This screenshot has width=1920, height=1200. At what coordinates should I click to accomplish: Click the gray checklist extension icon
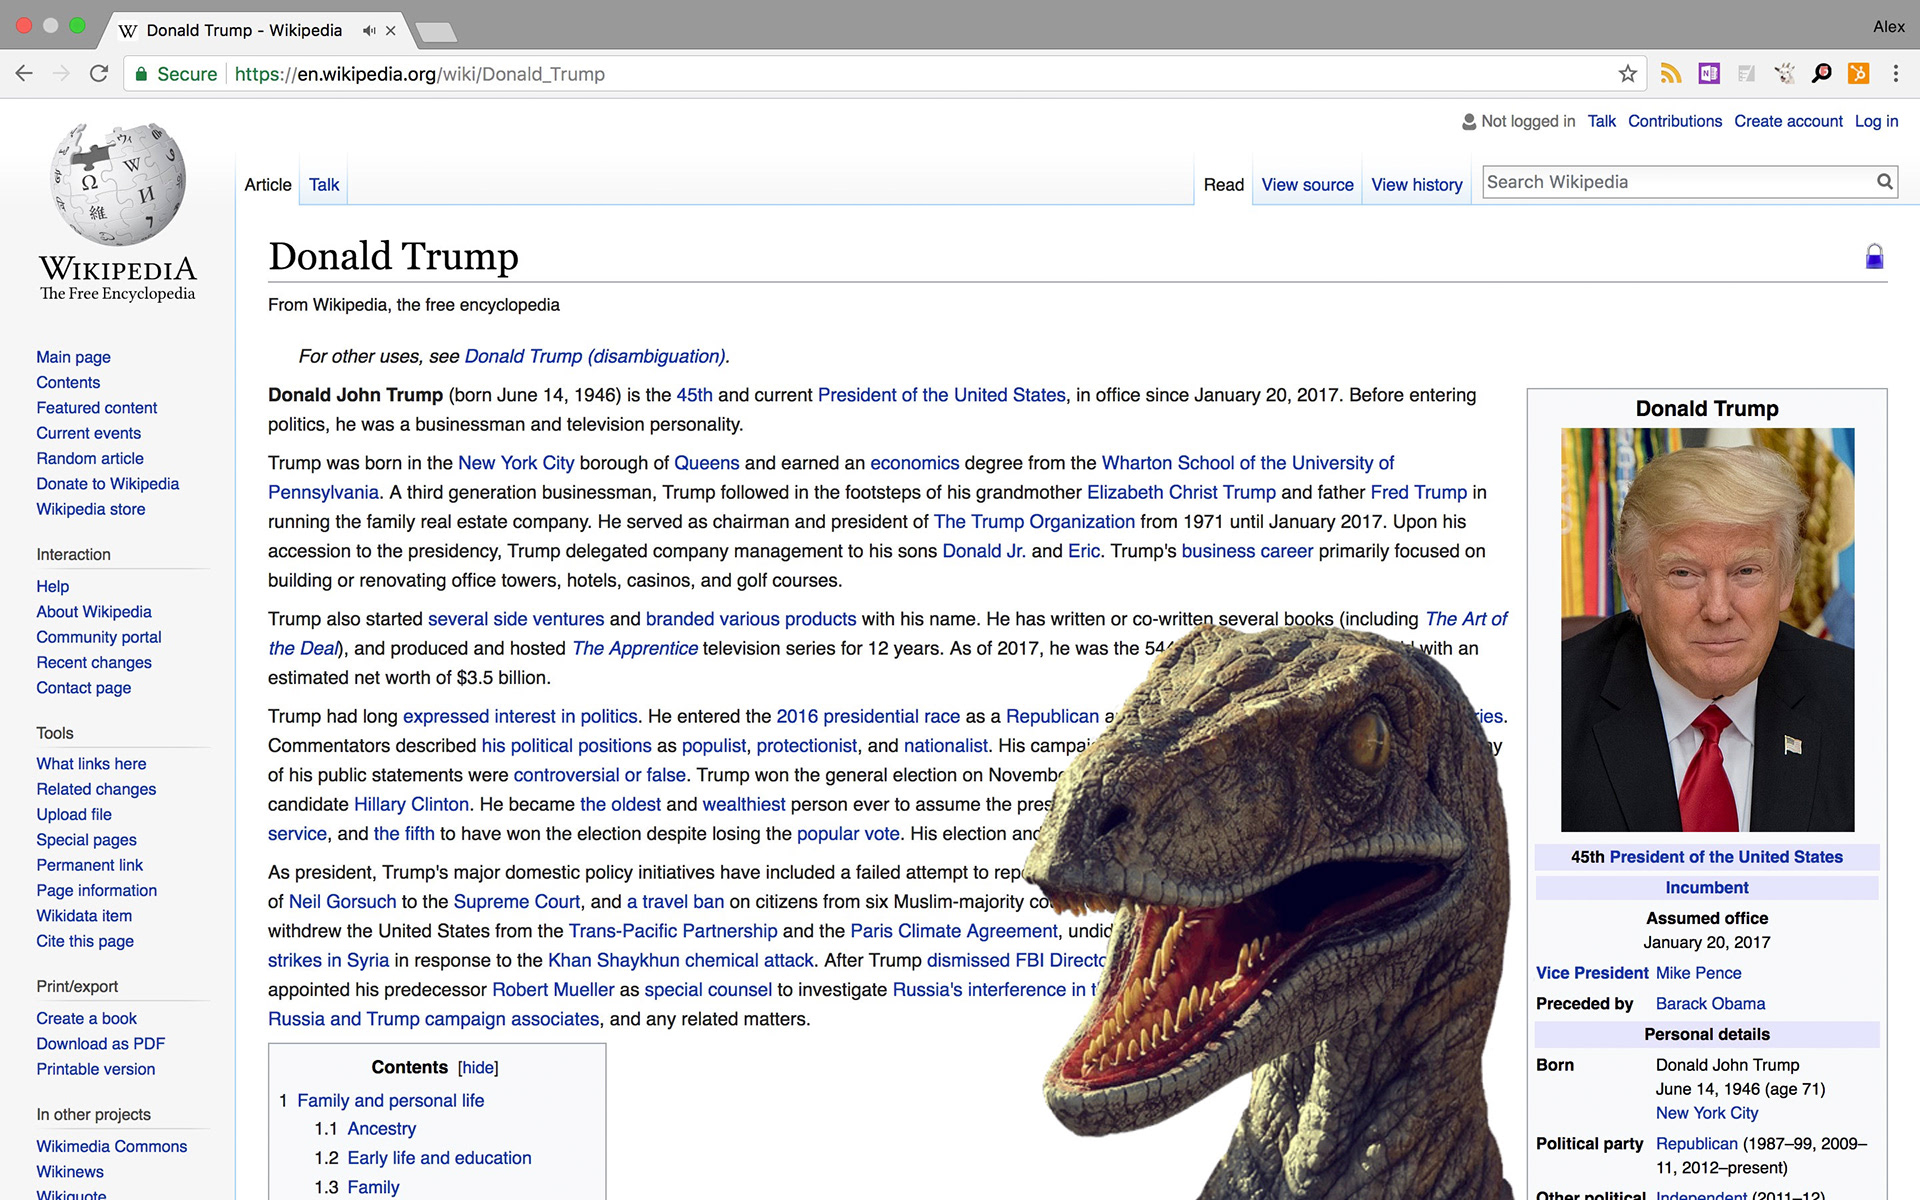tap(1747, 74)
